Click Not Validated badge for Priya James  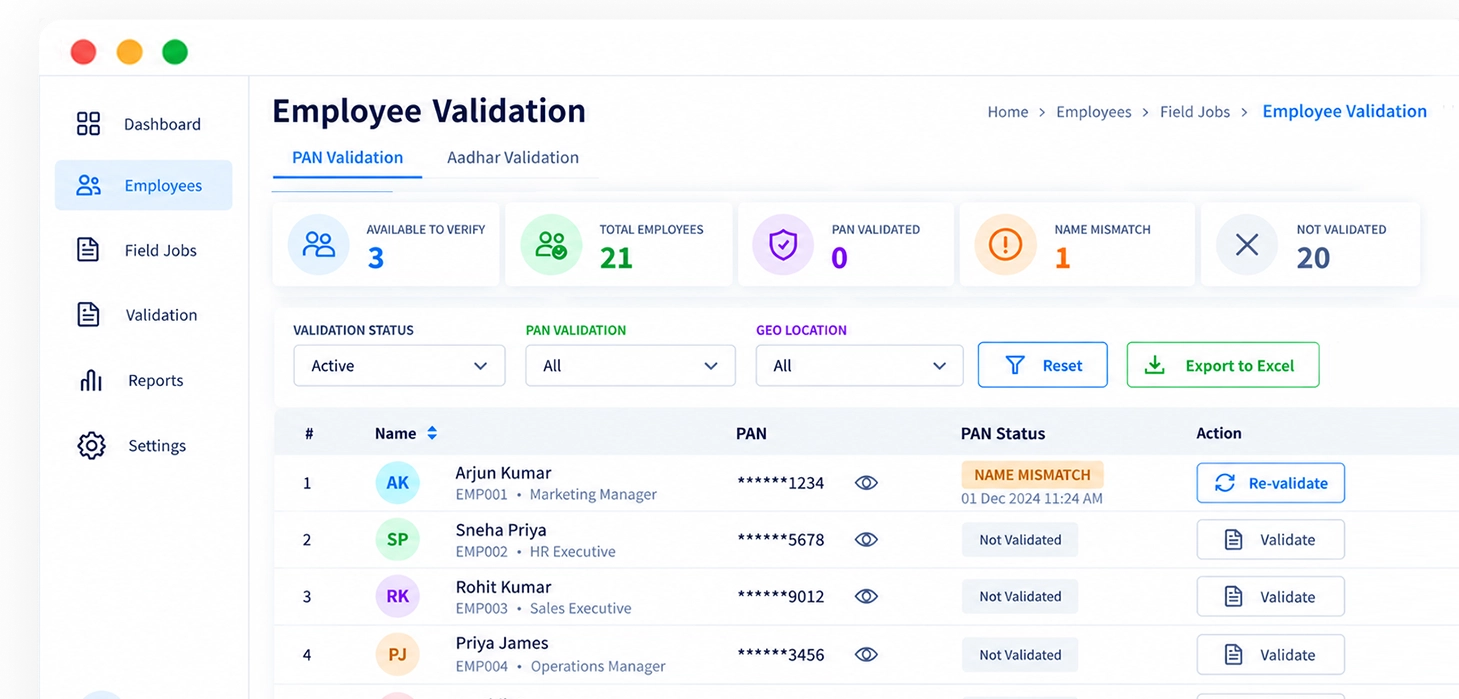1020,655
